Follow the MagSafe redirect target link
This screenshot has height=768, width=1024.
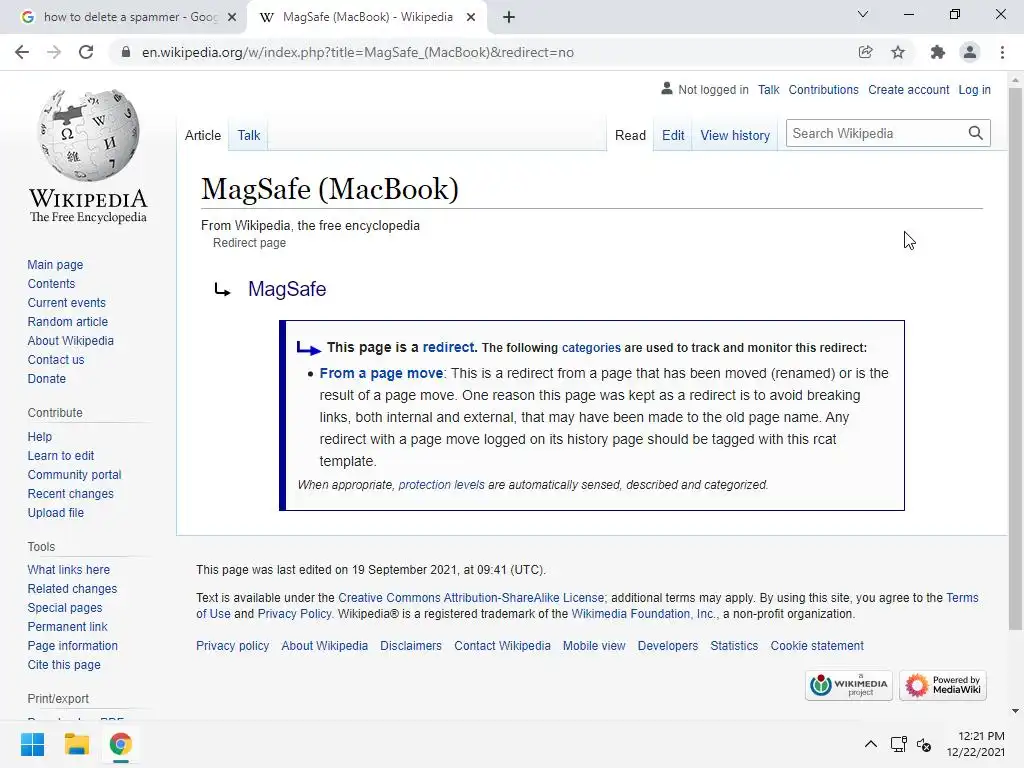(x=287, y=289)
